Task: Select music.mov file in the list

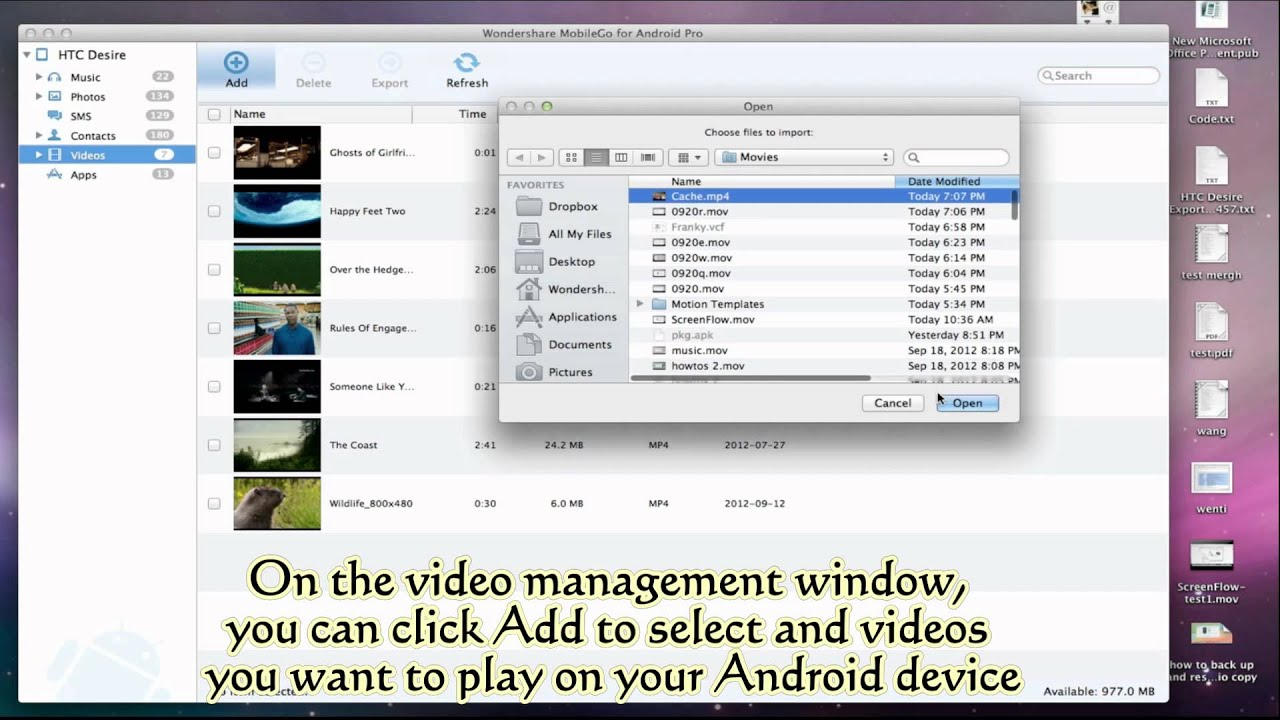Action: 823,350
